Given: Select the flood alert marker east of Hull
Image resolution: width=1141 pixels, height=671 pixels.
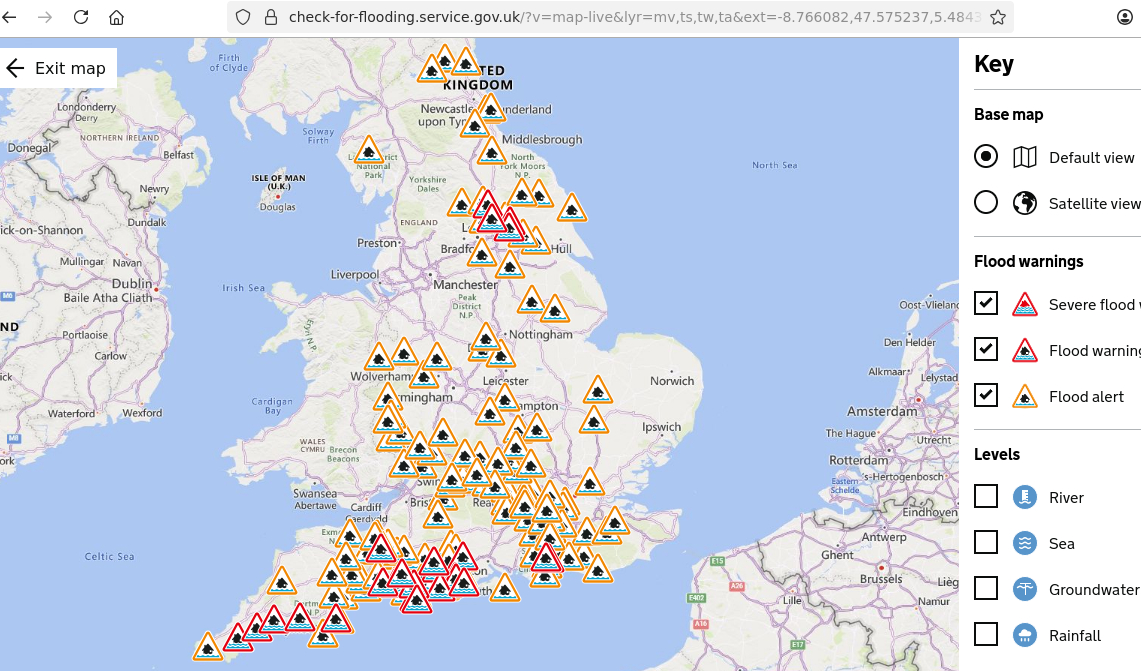Looking at the screenshot, I should [571, 209].
